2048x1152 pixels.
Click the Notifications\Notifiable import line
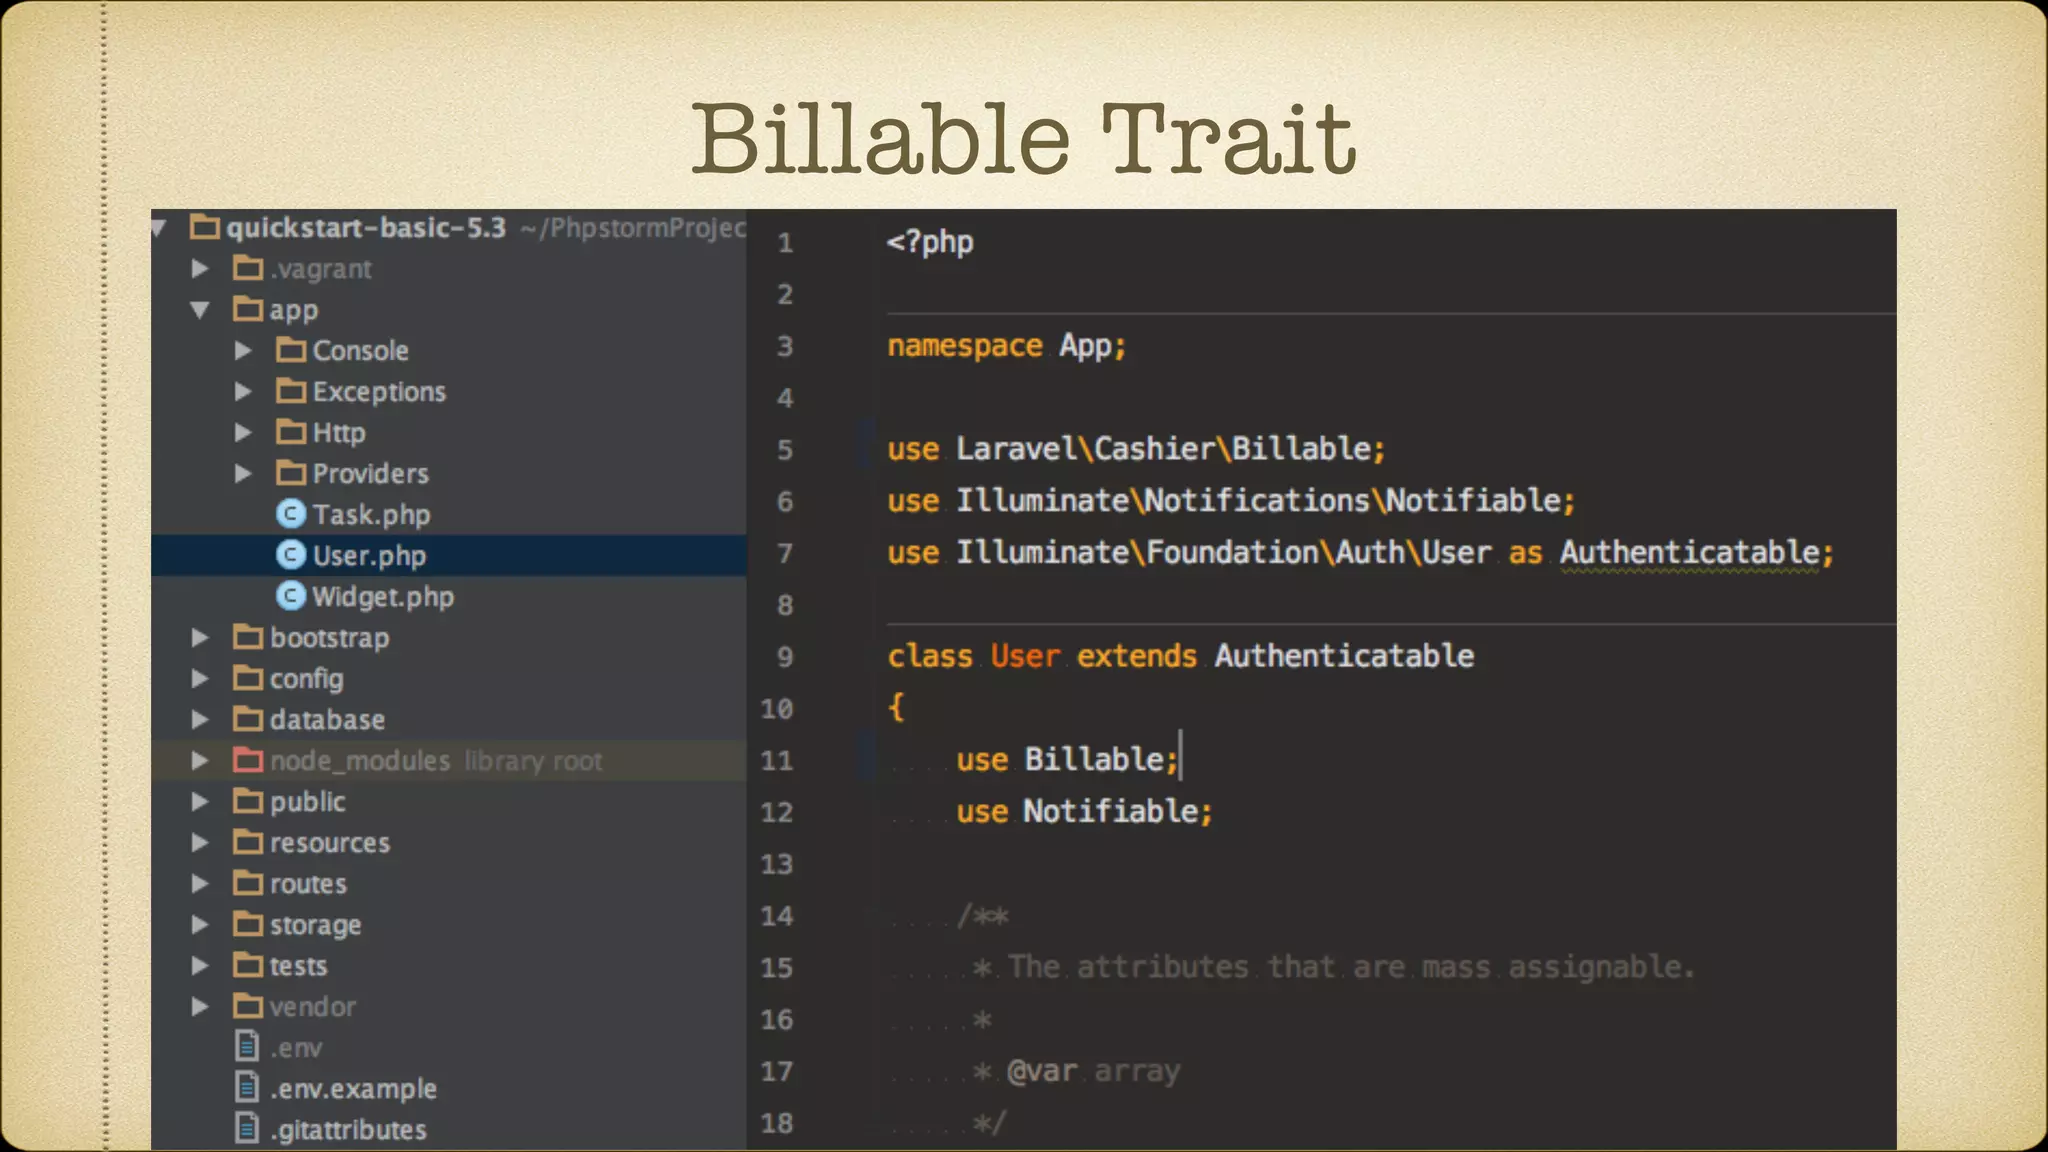pyautogui.click(x=1231, y=501)
